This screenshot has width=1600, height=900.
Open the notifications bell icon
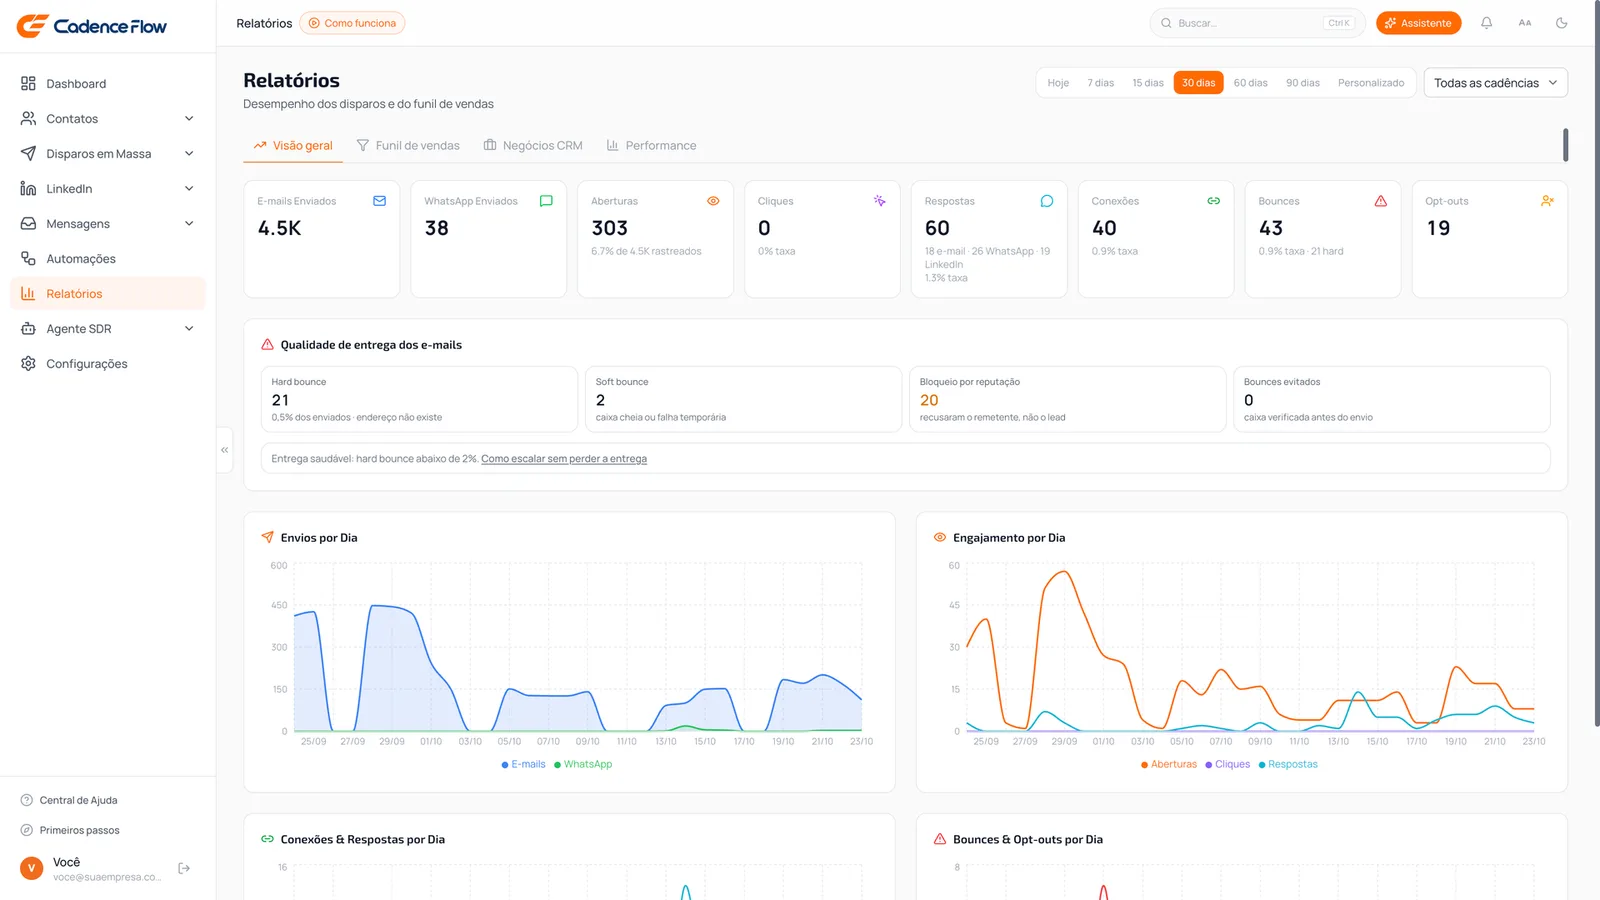pyautogui.click(x=1487, y=23)
